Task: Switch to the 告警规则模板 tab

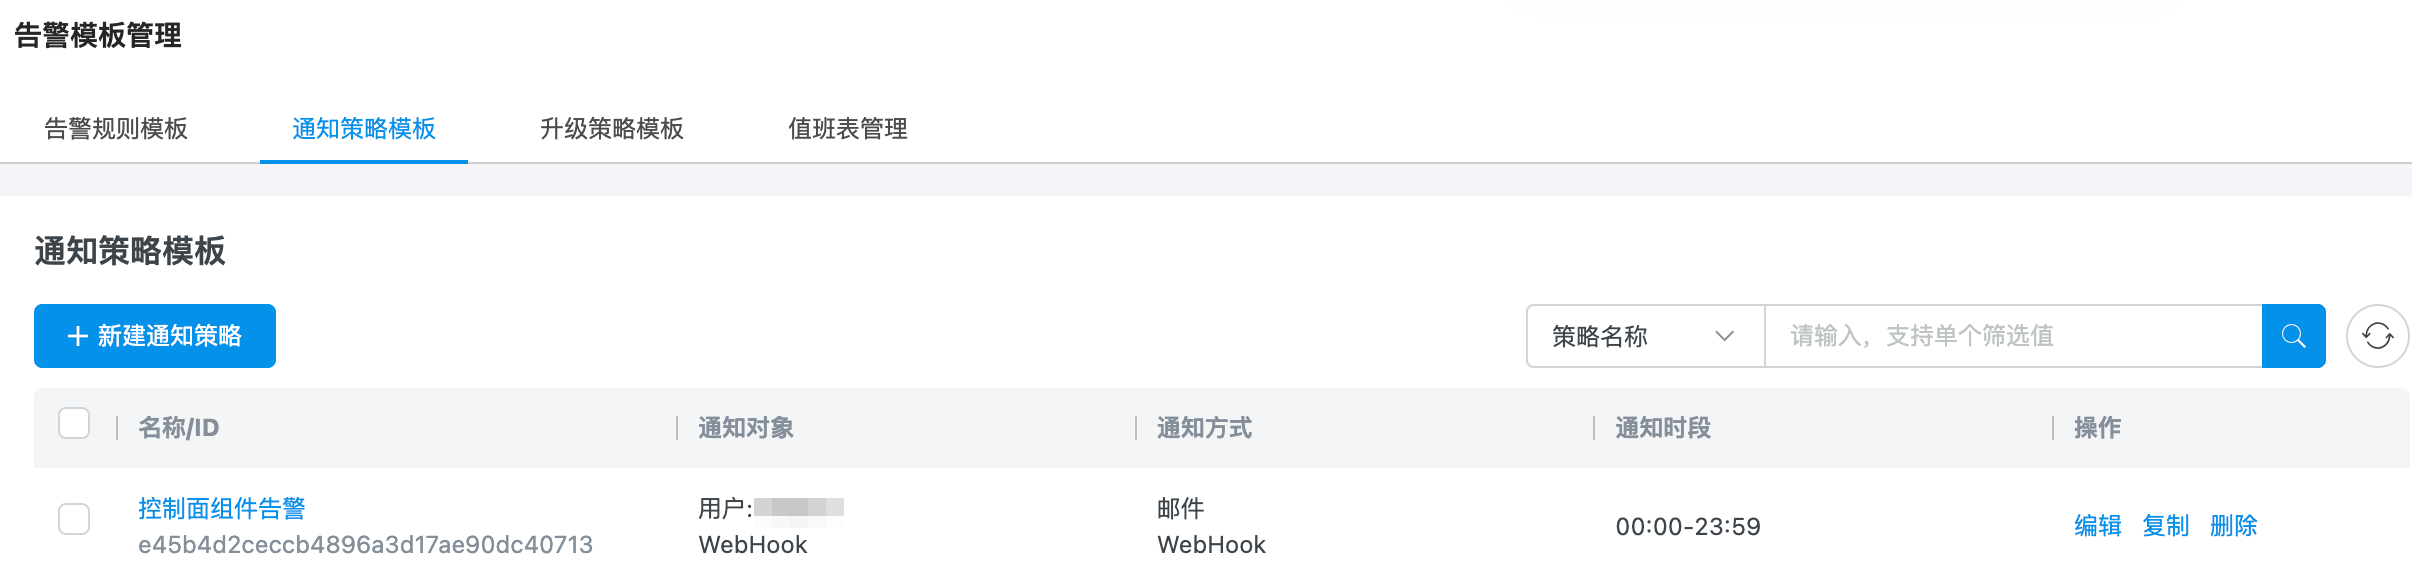Action: (116, 128)
